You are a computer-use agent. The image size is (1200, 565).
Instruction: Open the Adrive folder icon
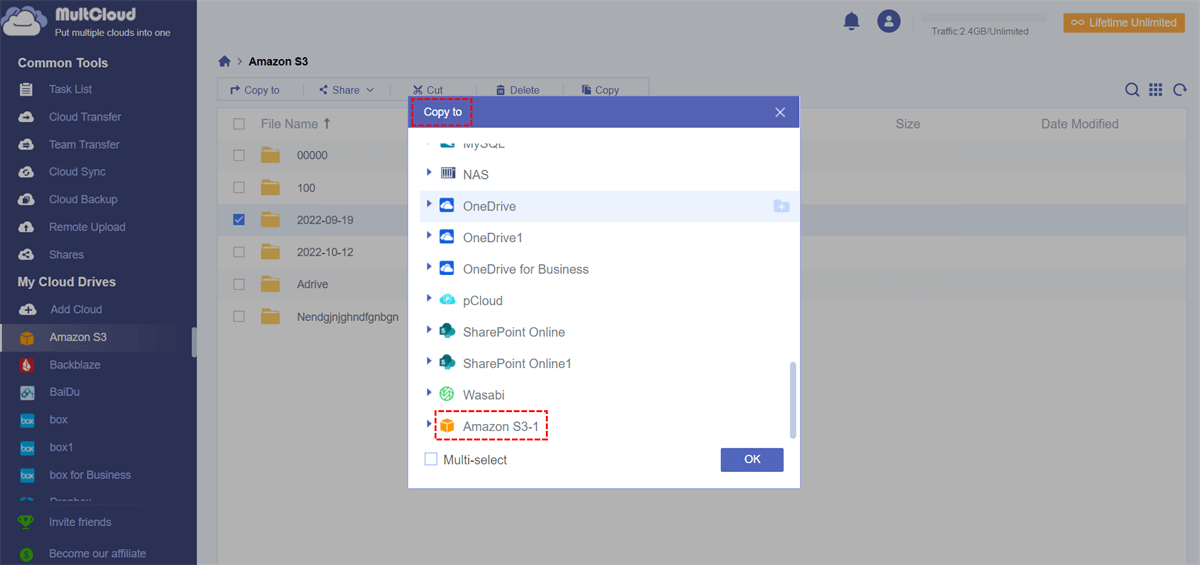270,283
